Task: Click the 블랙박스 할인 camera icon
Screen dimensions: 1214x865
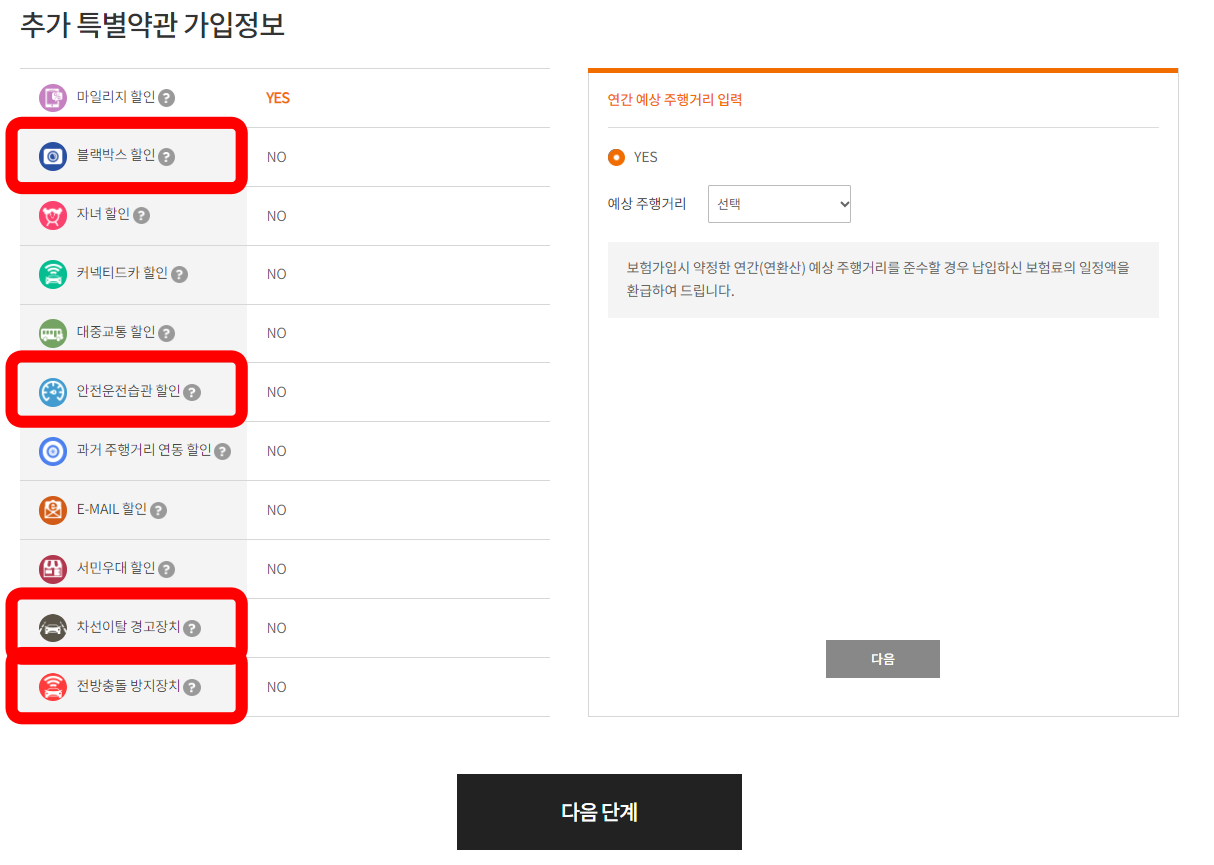Action: point(55,156)
